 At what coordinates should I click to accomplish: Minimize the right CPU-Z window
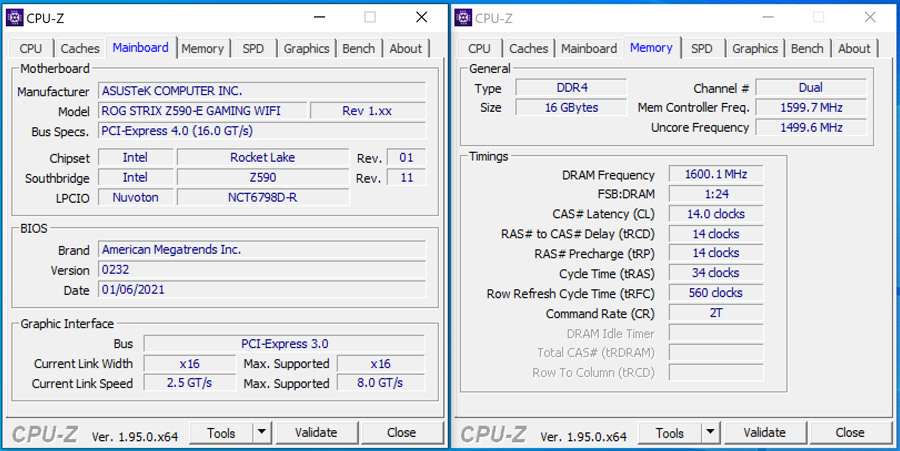[x=769, y=18]
